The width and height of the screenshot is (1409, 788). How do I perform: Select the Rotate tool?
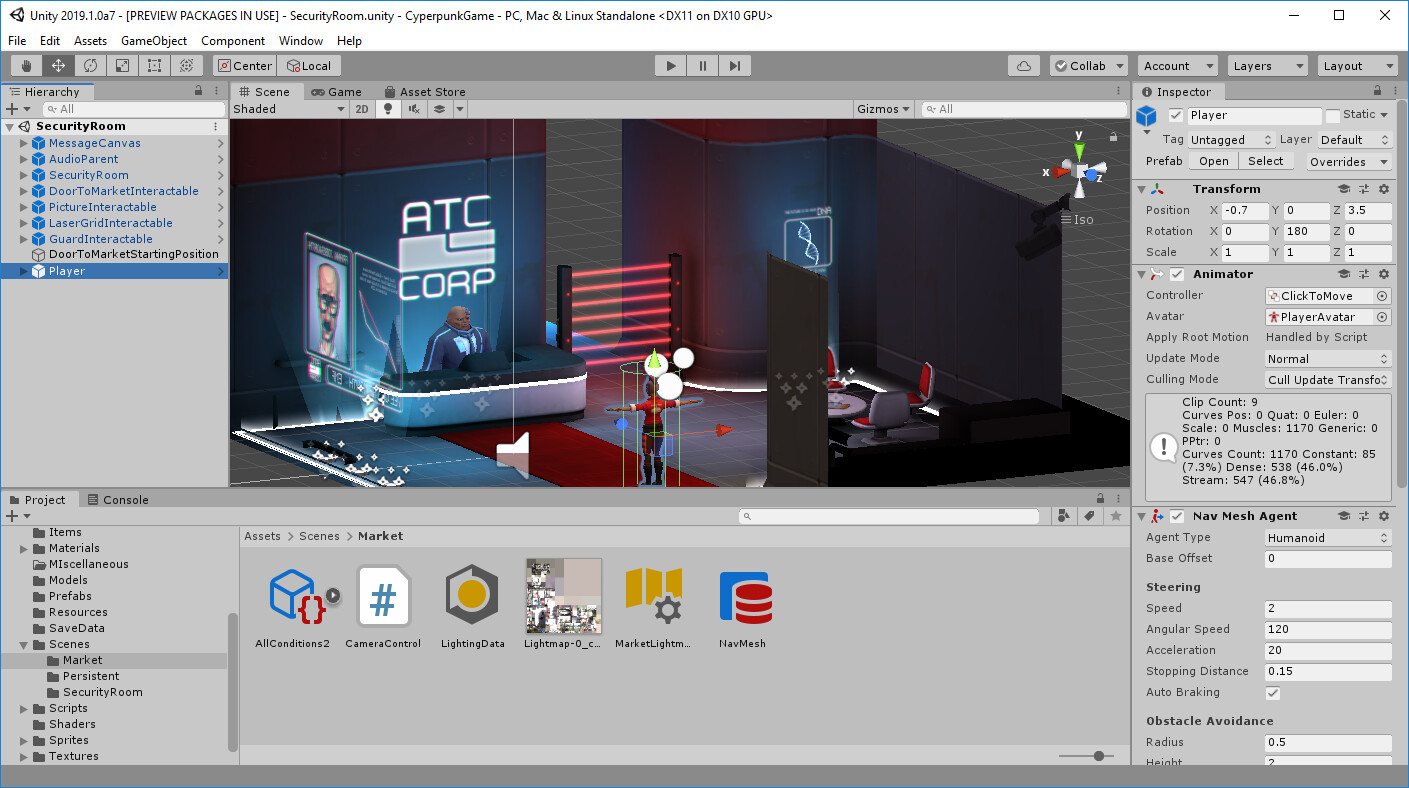point(88,64)
